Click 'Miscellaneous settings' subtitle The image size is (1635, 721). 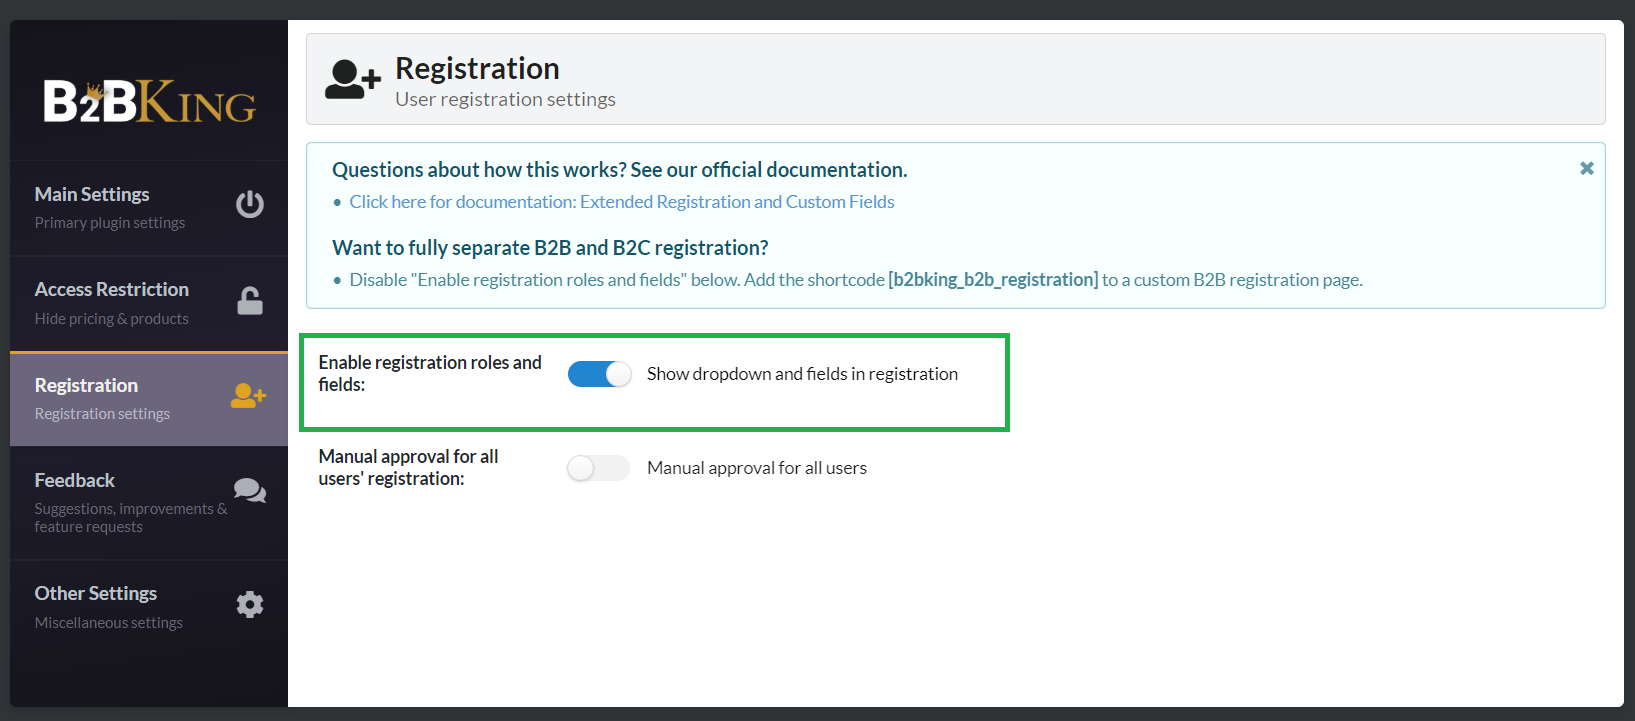click(108, 623)
